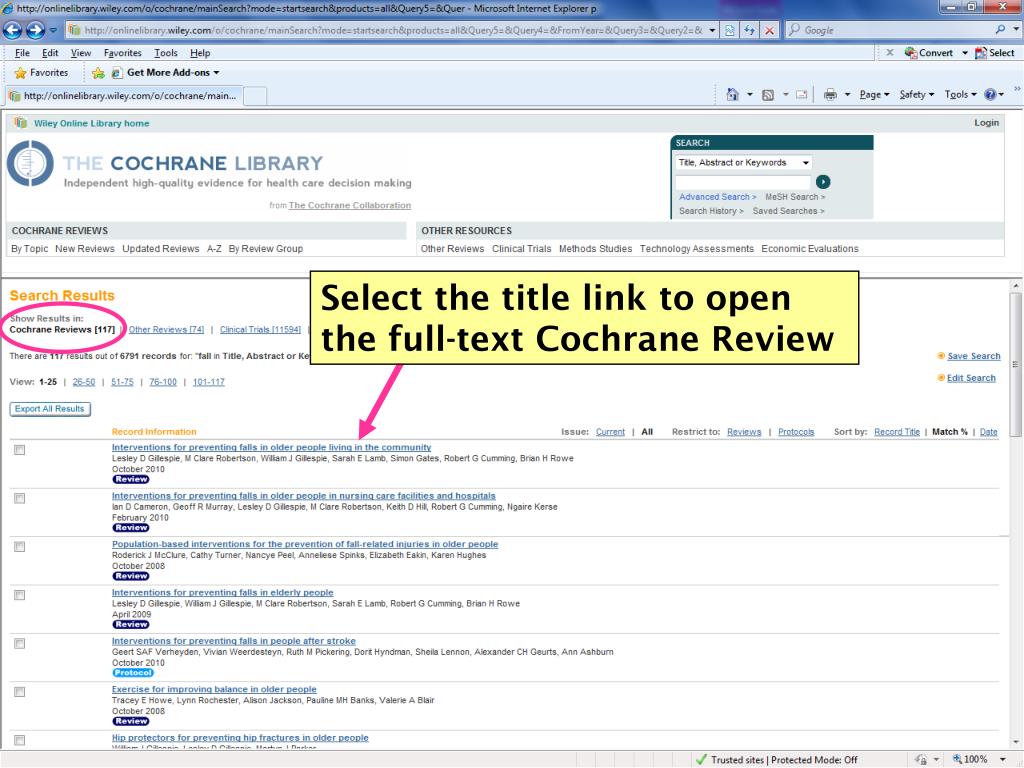This screenshot has width=1024, height=768.
Task: Open the Edit menu
Action: click(x=50, y=53)
